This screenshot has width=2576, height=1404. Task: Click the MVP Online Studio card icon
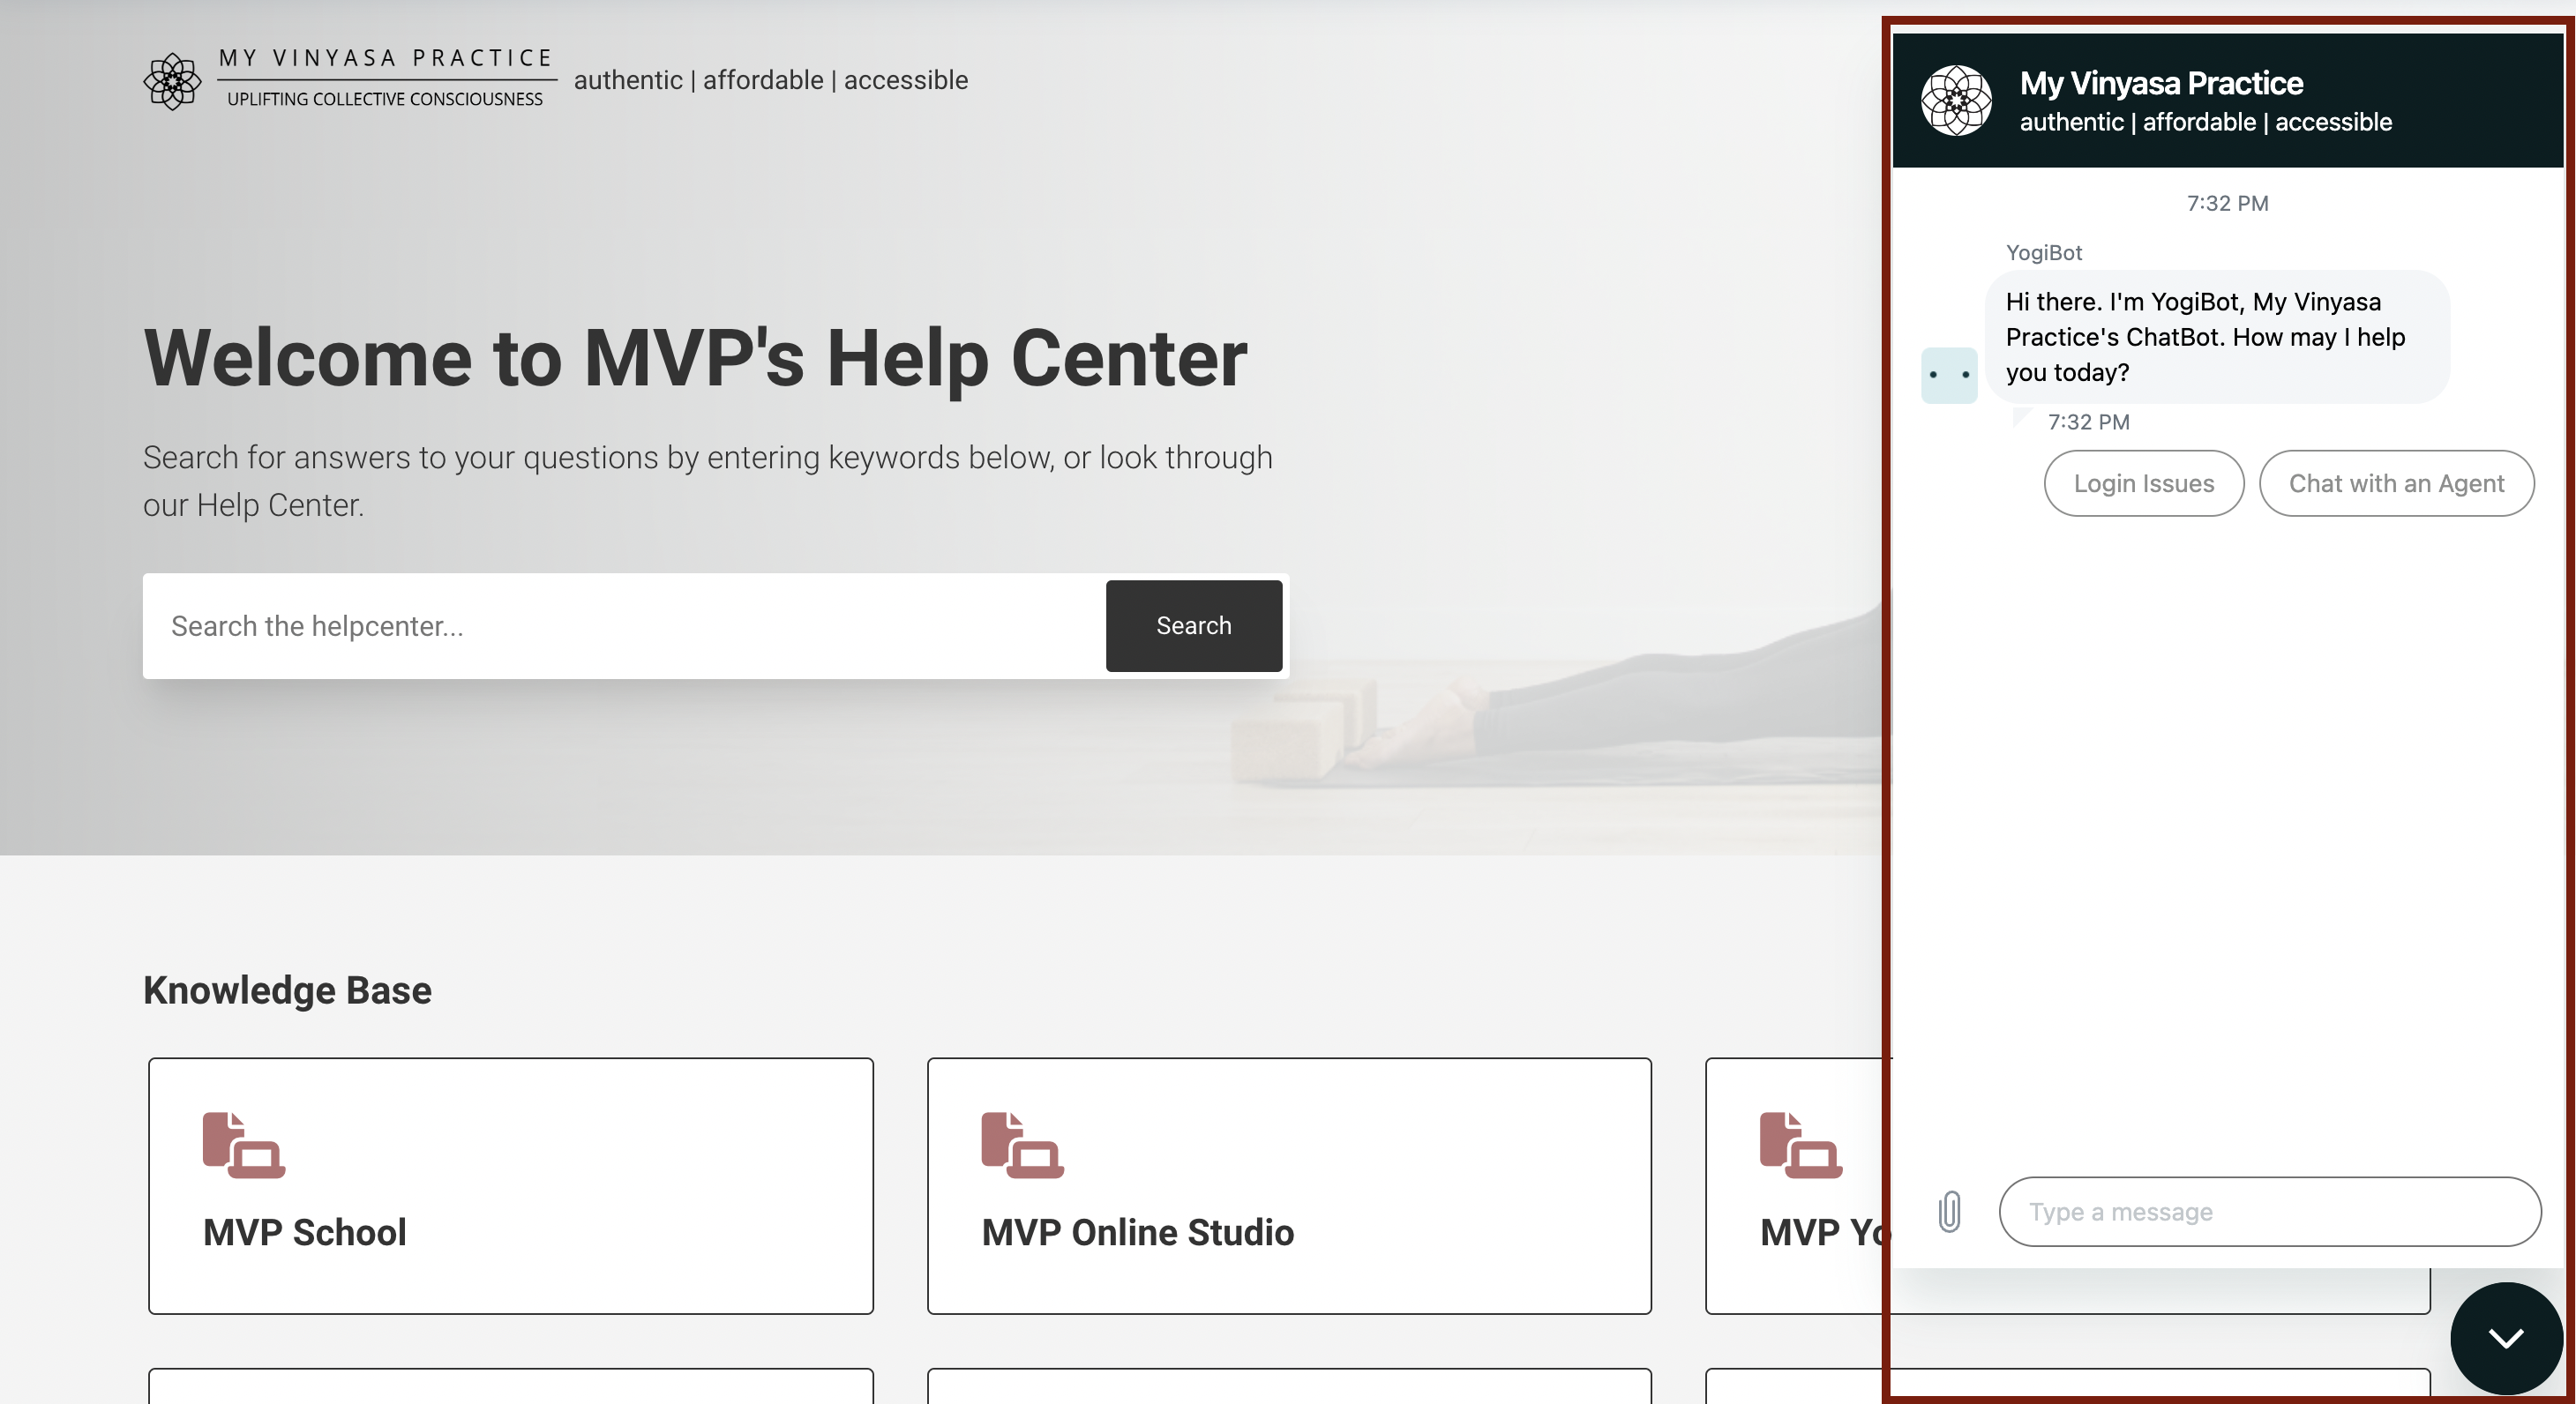[1022, 1145]
